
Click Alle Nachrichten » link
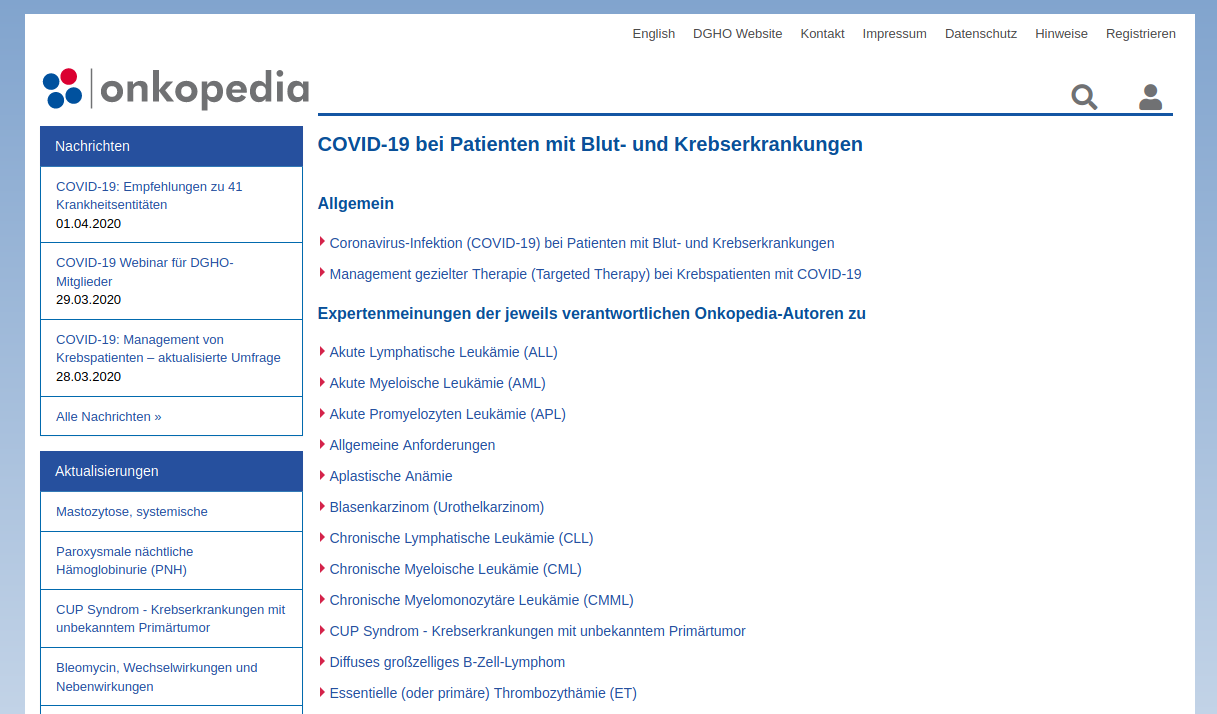pyautogui.click(x=109, y=416)
